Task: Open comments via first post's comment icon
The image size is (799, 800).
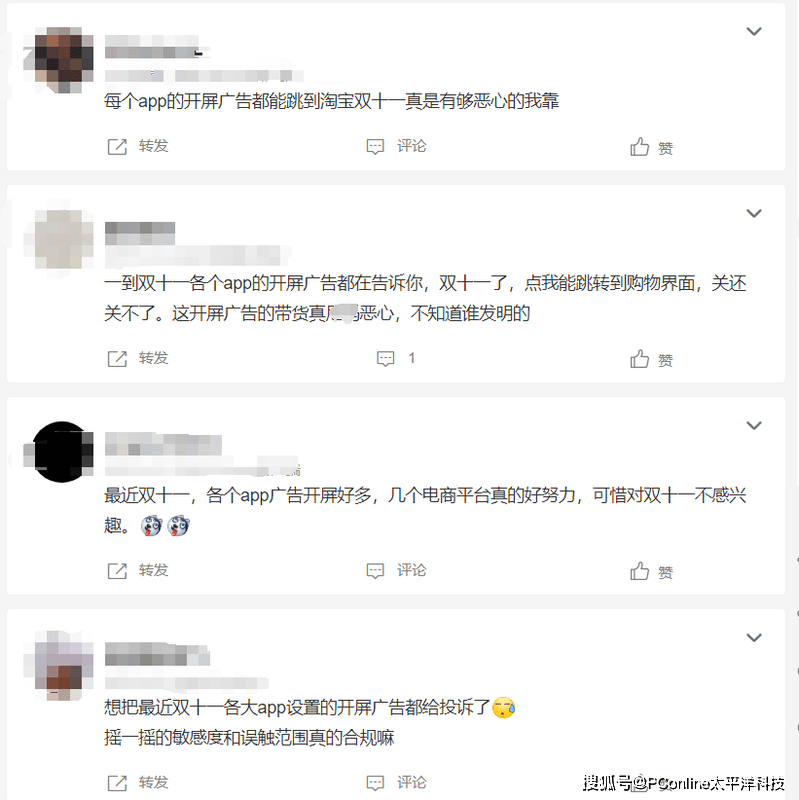Action: [375, 147]
